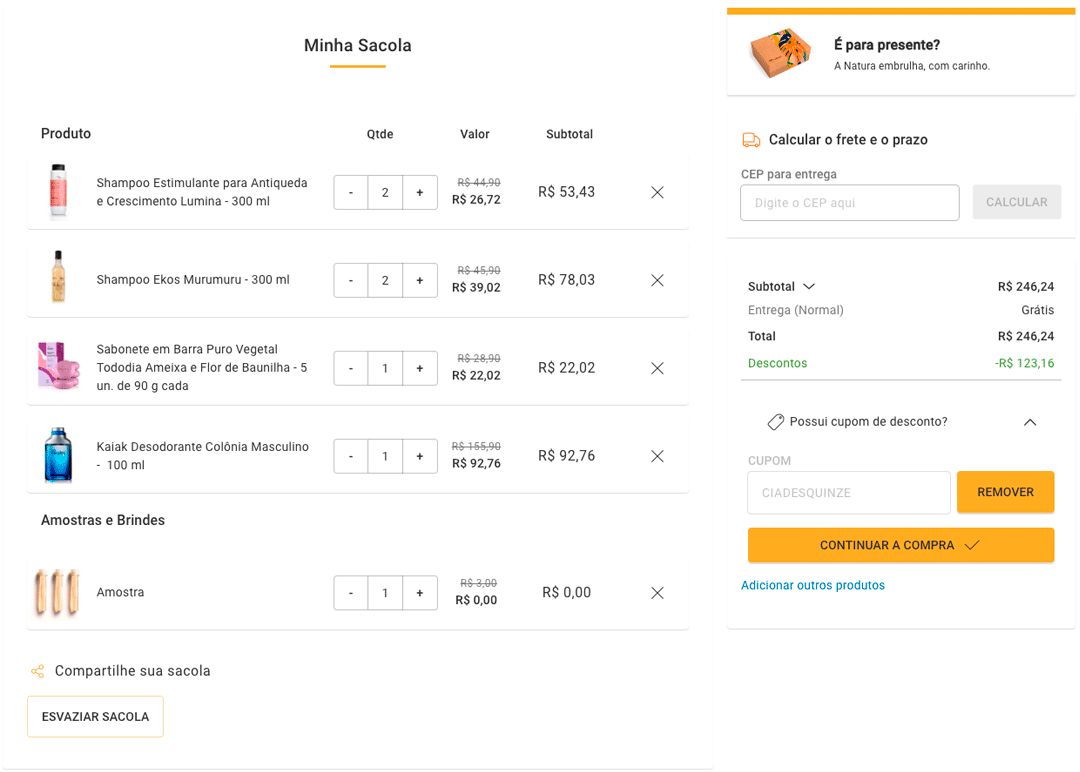Remove Shampoo Ekos Murumuru from bag
The width and height of the screenshot is (1080, 772).
(x=657, y=280)
